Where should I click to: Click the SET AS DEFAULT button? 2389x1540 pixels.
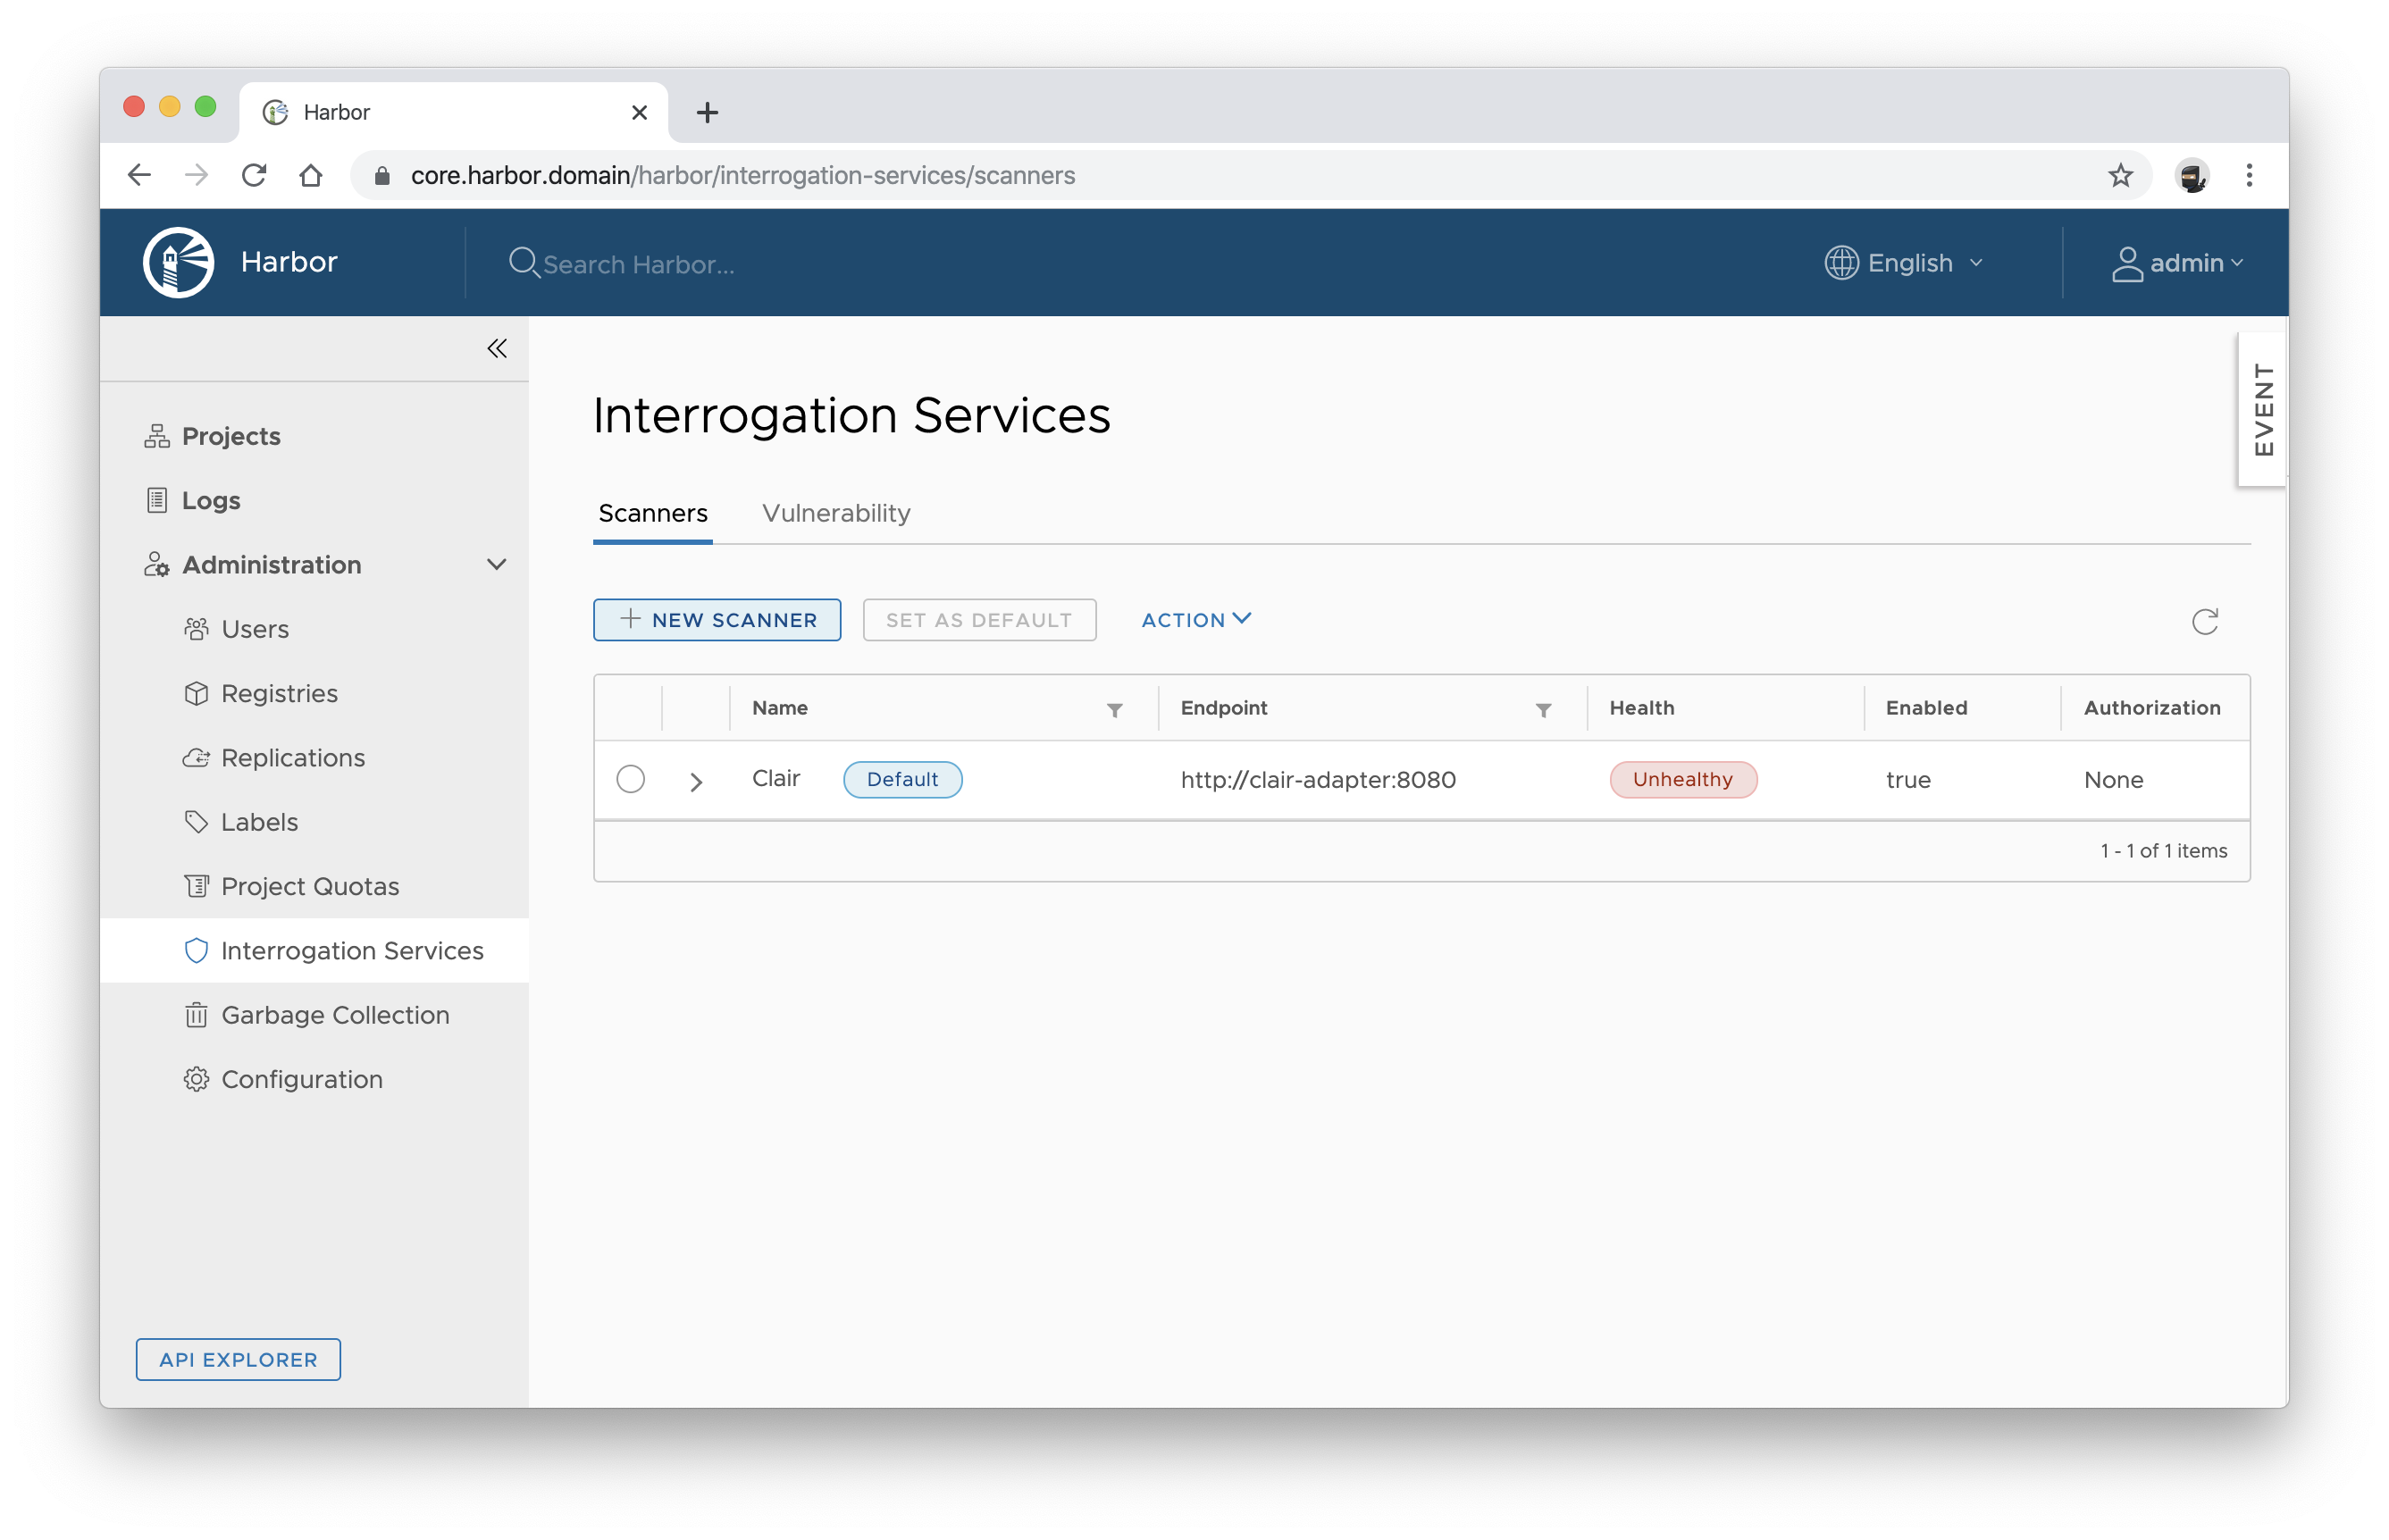[978, 618]
